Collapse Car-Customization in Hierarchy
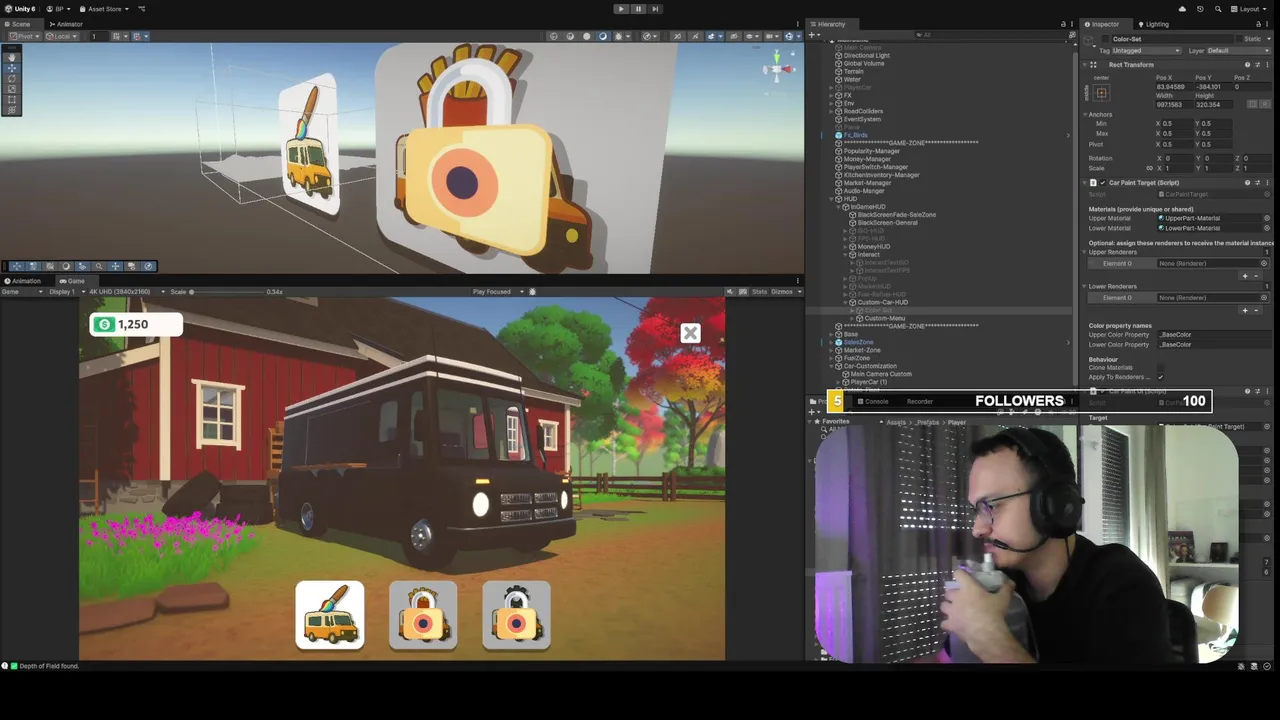 pos(833,366)
